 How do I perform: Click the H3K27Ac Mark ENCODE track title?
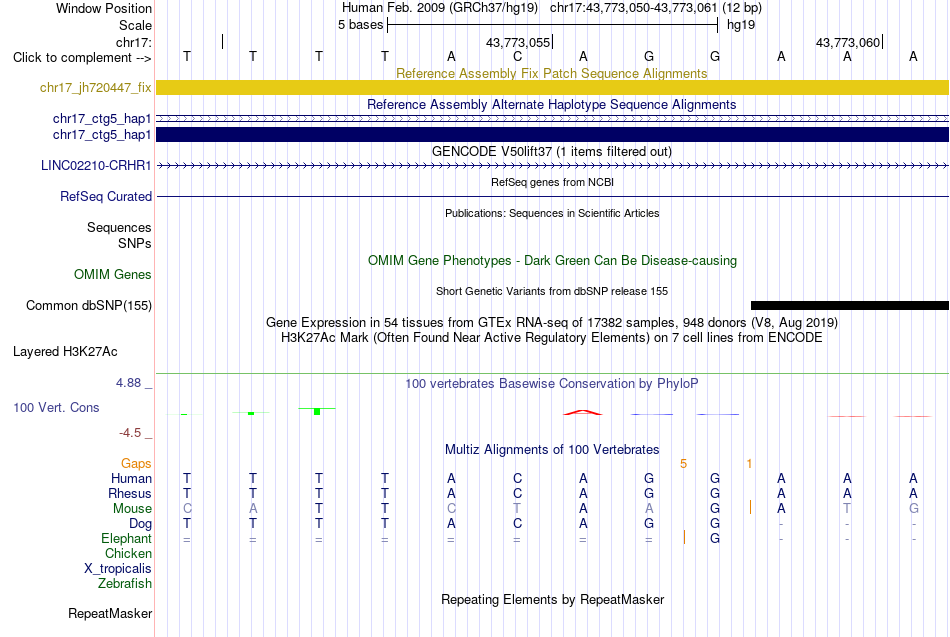click(551, 338)
